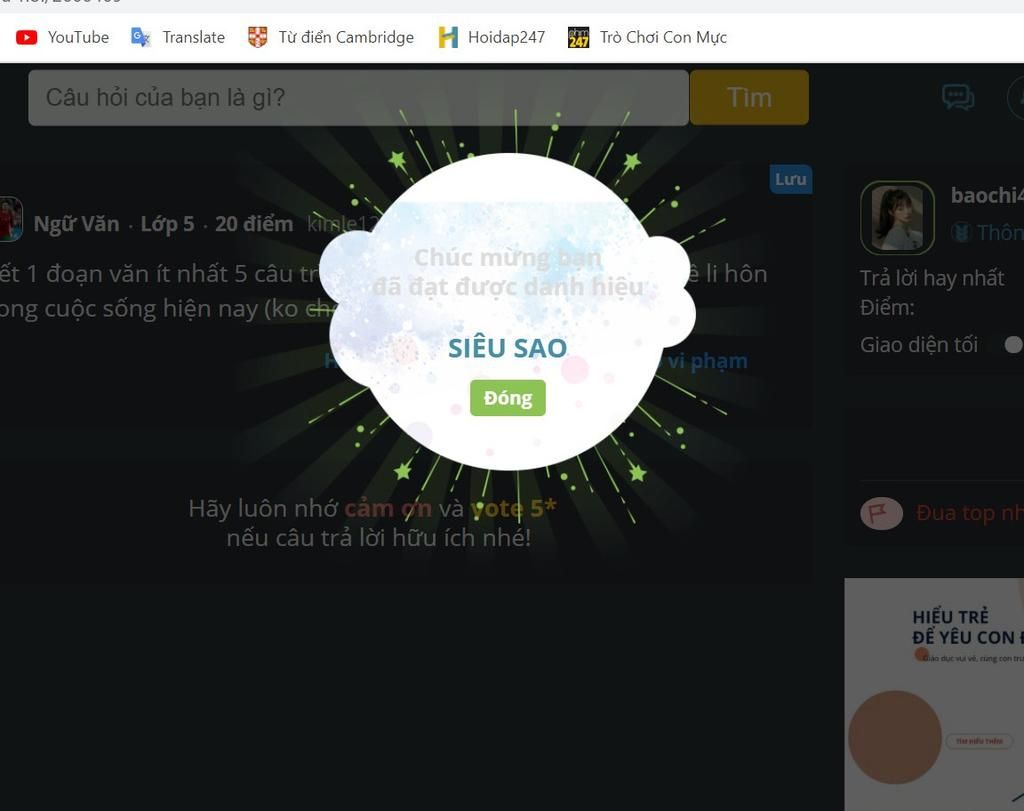This screenshot has height=811, width=1024.
Task: Close the popup with Đóng button
Action: [x=507, y=398]
